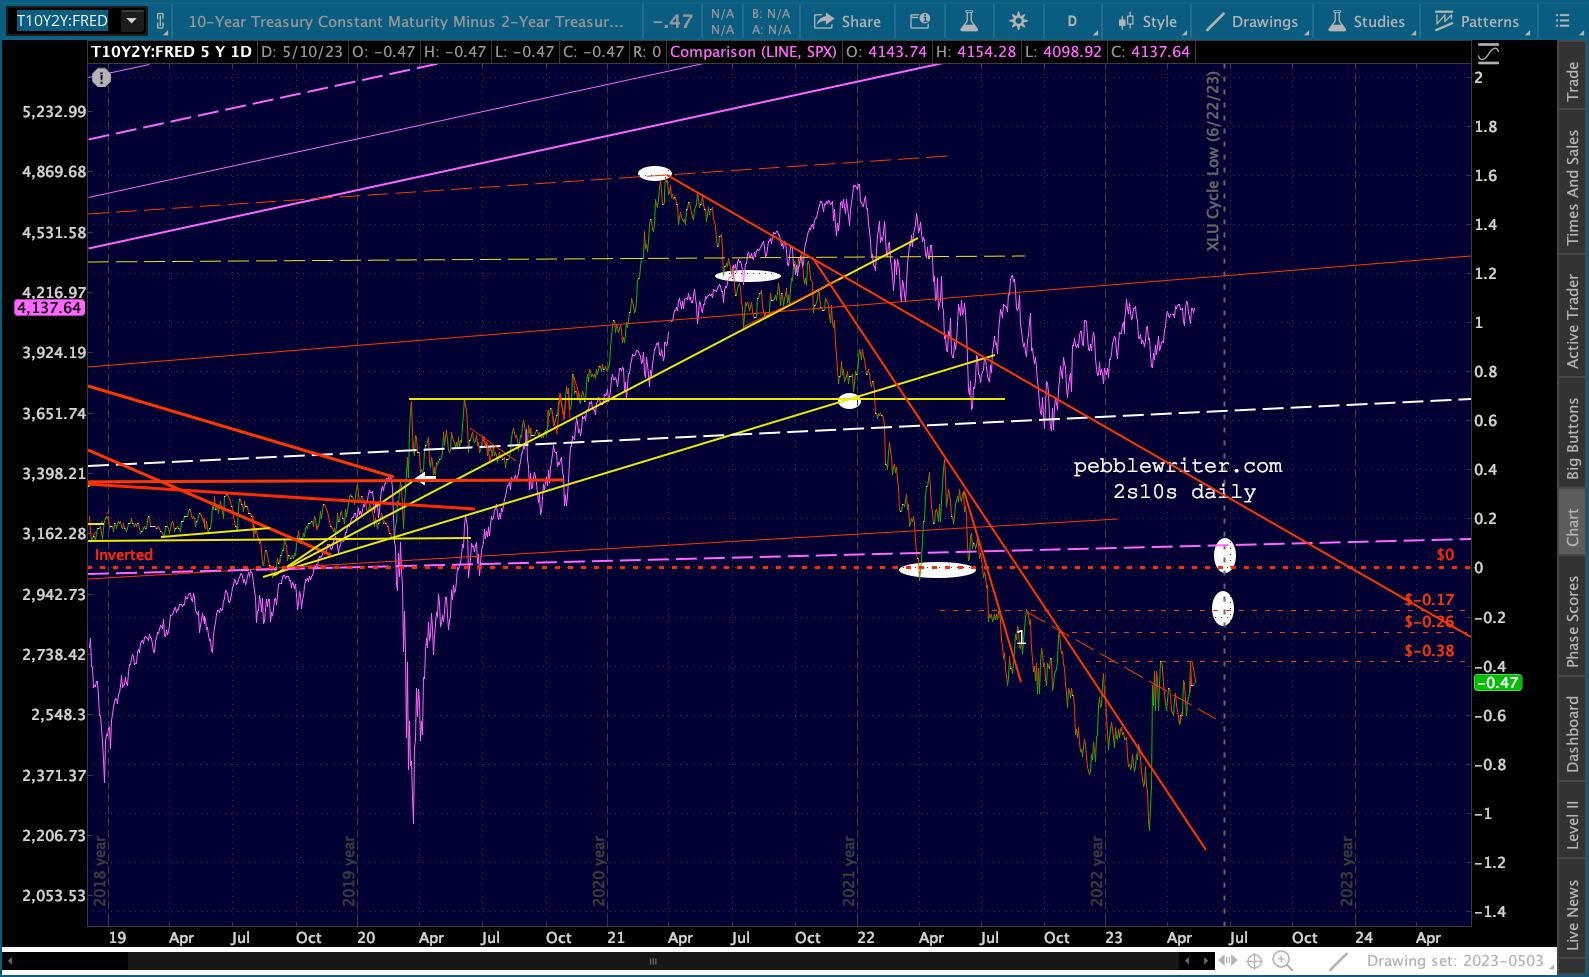Click the T10Y2Y:FRED symbol input field

click(63, 20)
